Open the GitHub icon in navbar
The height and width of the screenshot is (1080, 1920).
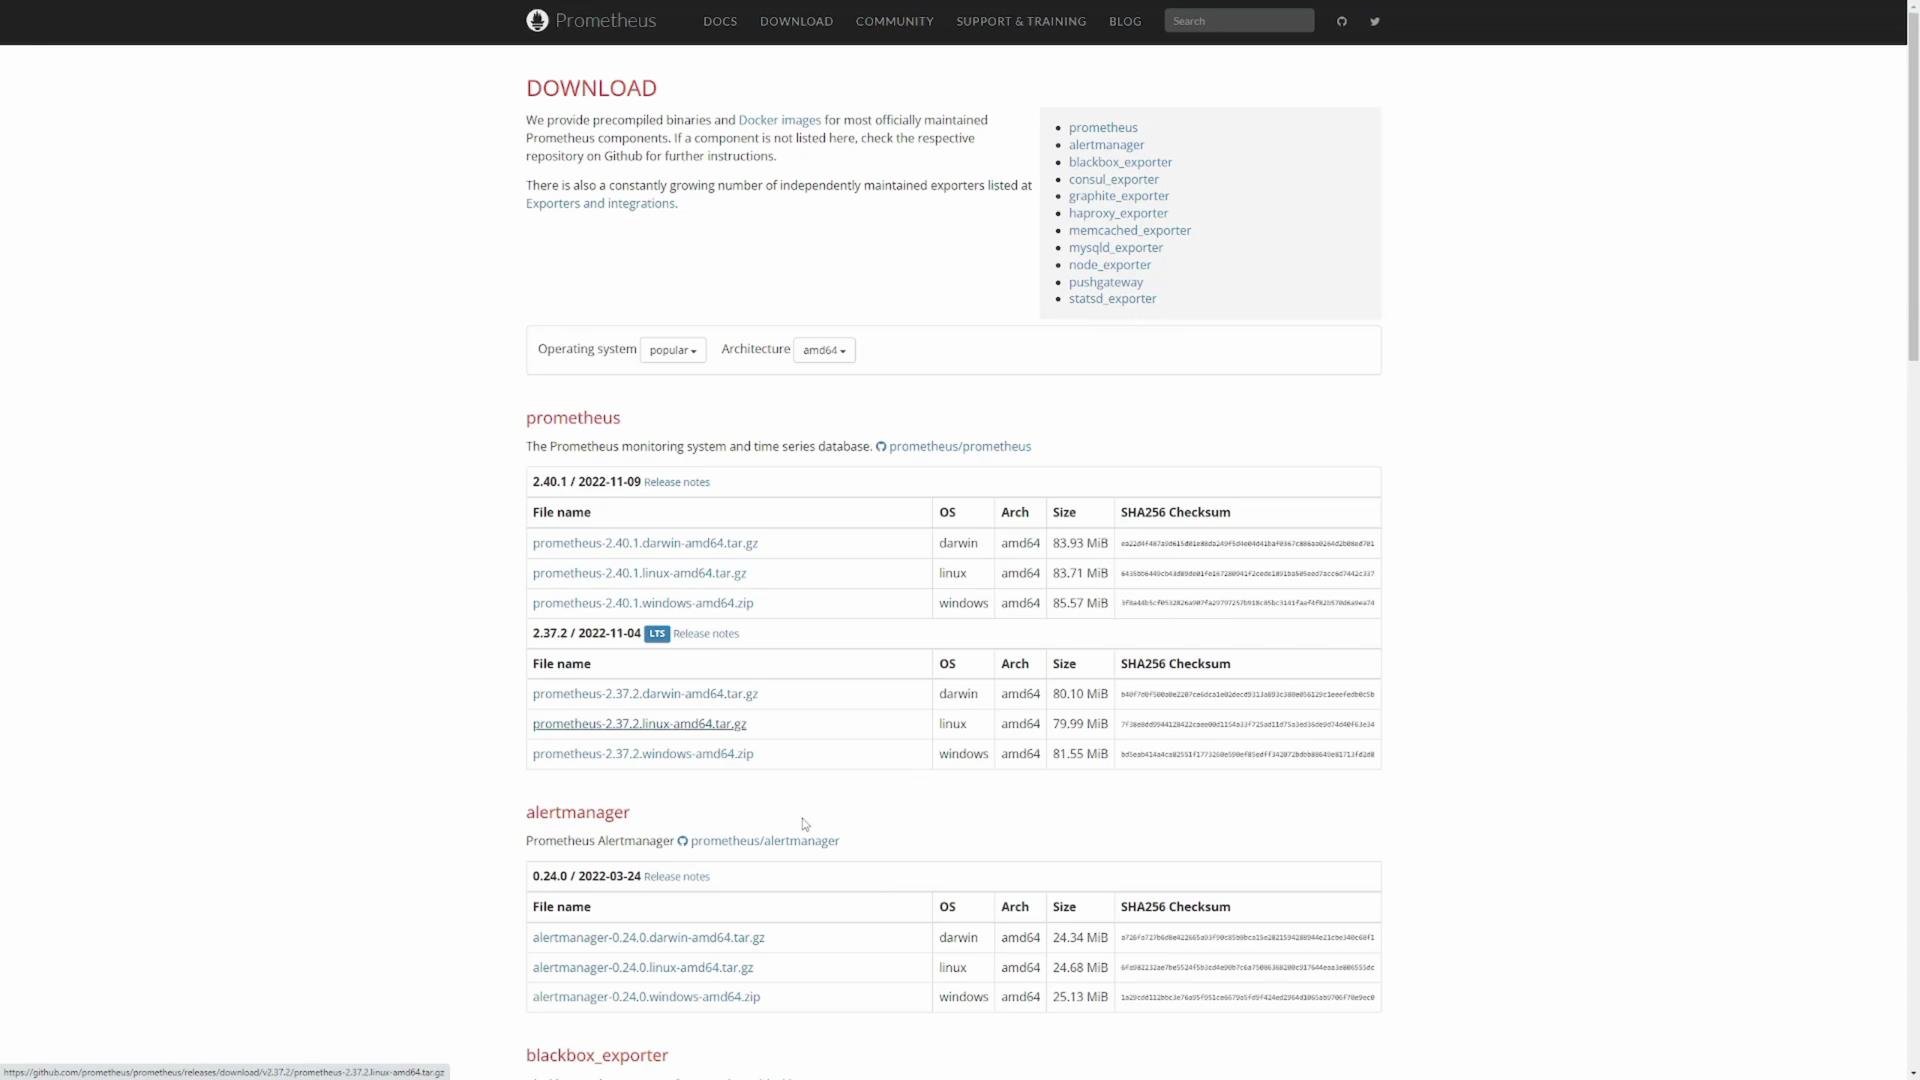[x=1342, y=21]
